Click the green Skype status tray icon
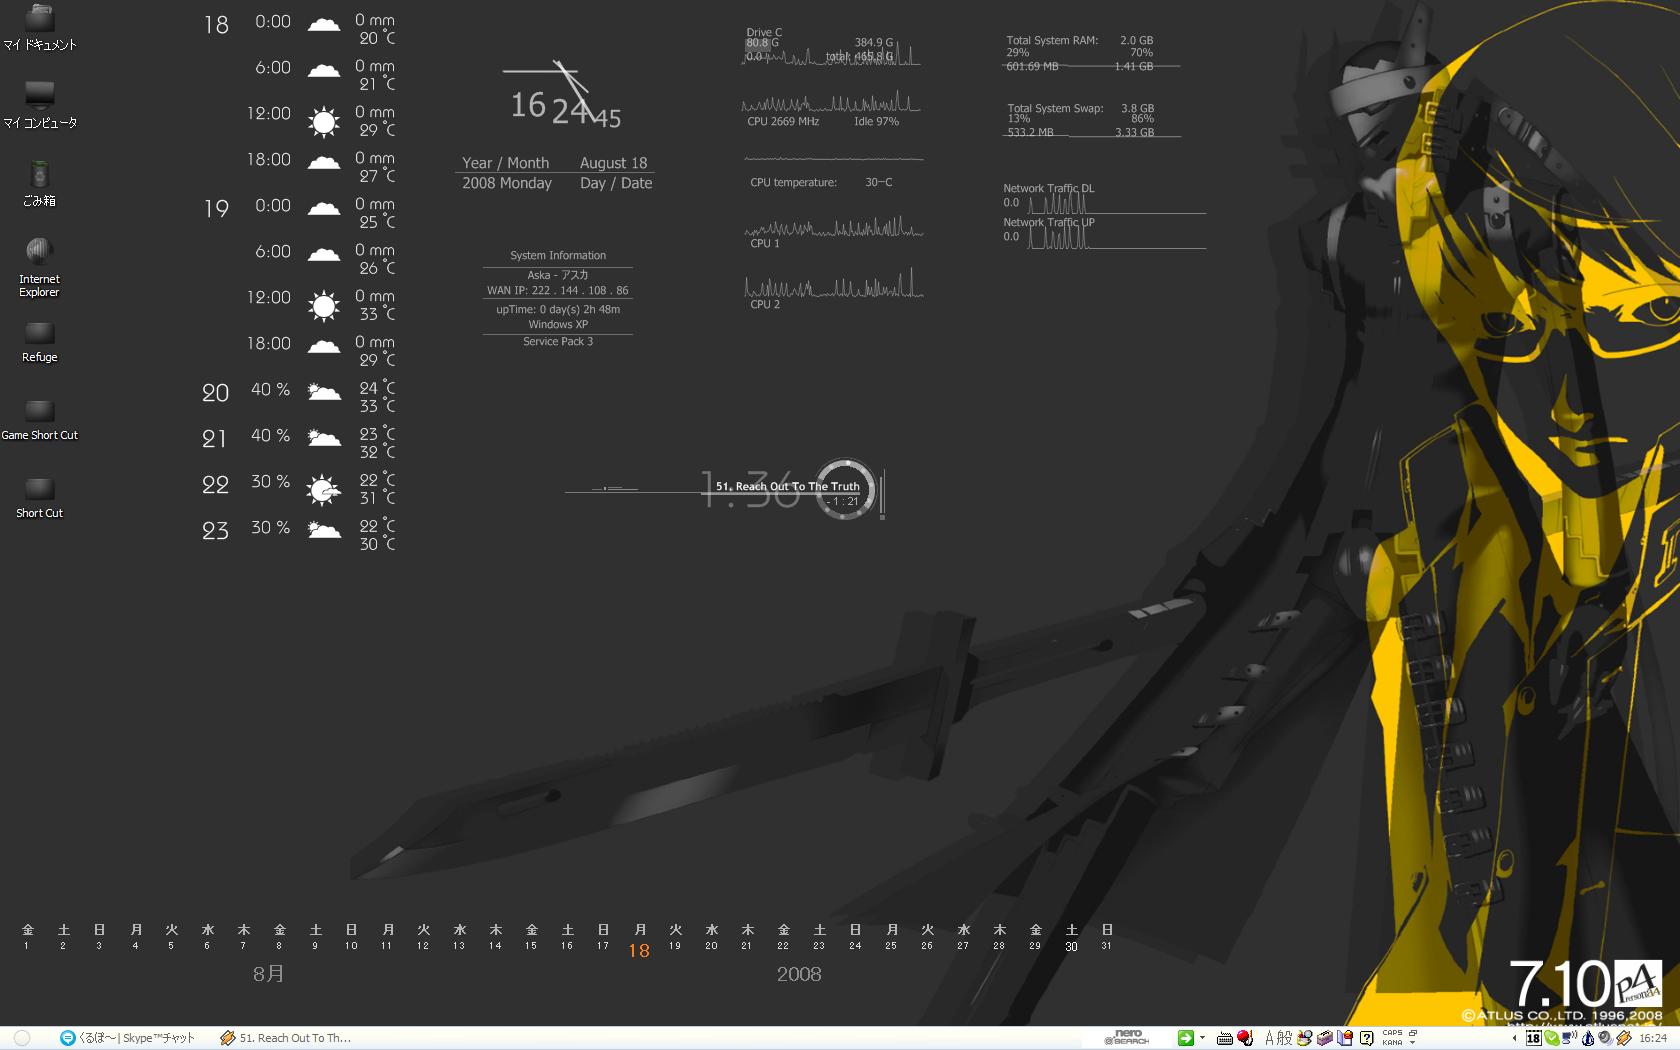This screenshot has width=1680, height=1050. pyautogui.click(x=1551, y=1038)
